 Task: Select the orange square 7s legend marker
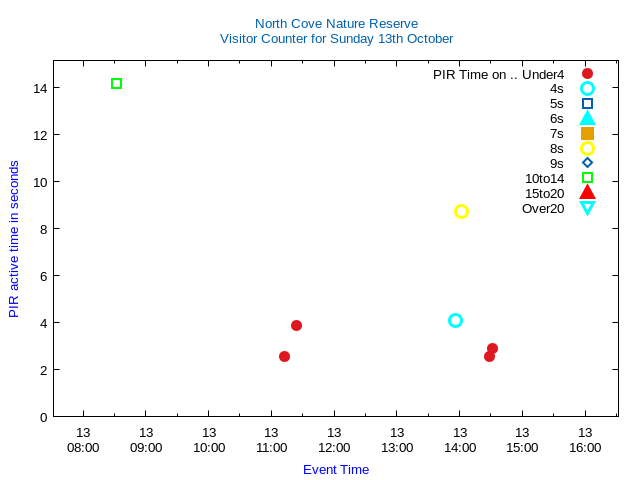coord(587,134)
